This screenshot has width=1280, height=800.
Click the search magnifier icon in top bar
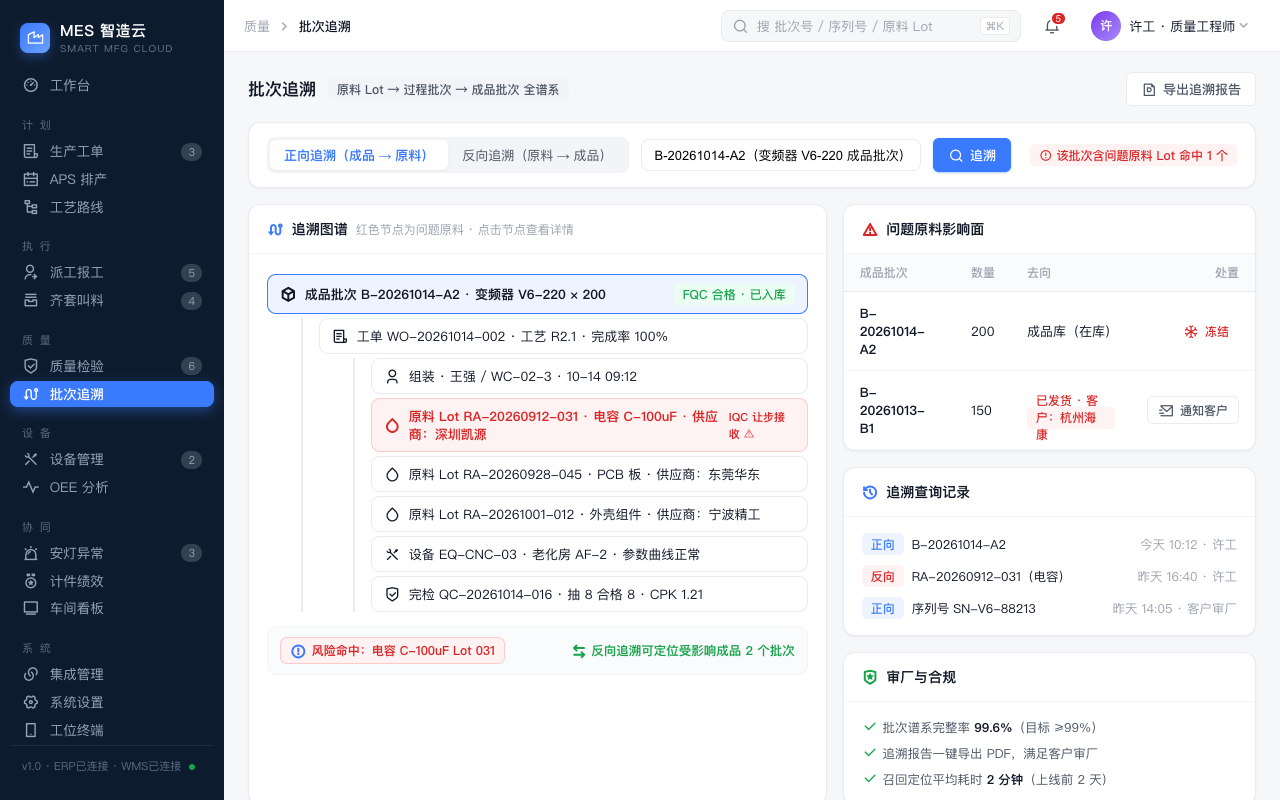click(741, 26)
